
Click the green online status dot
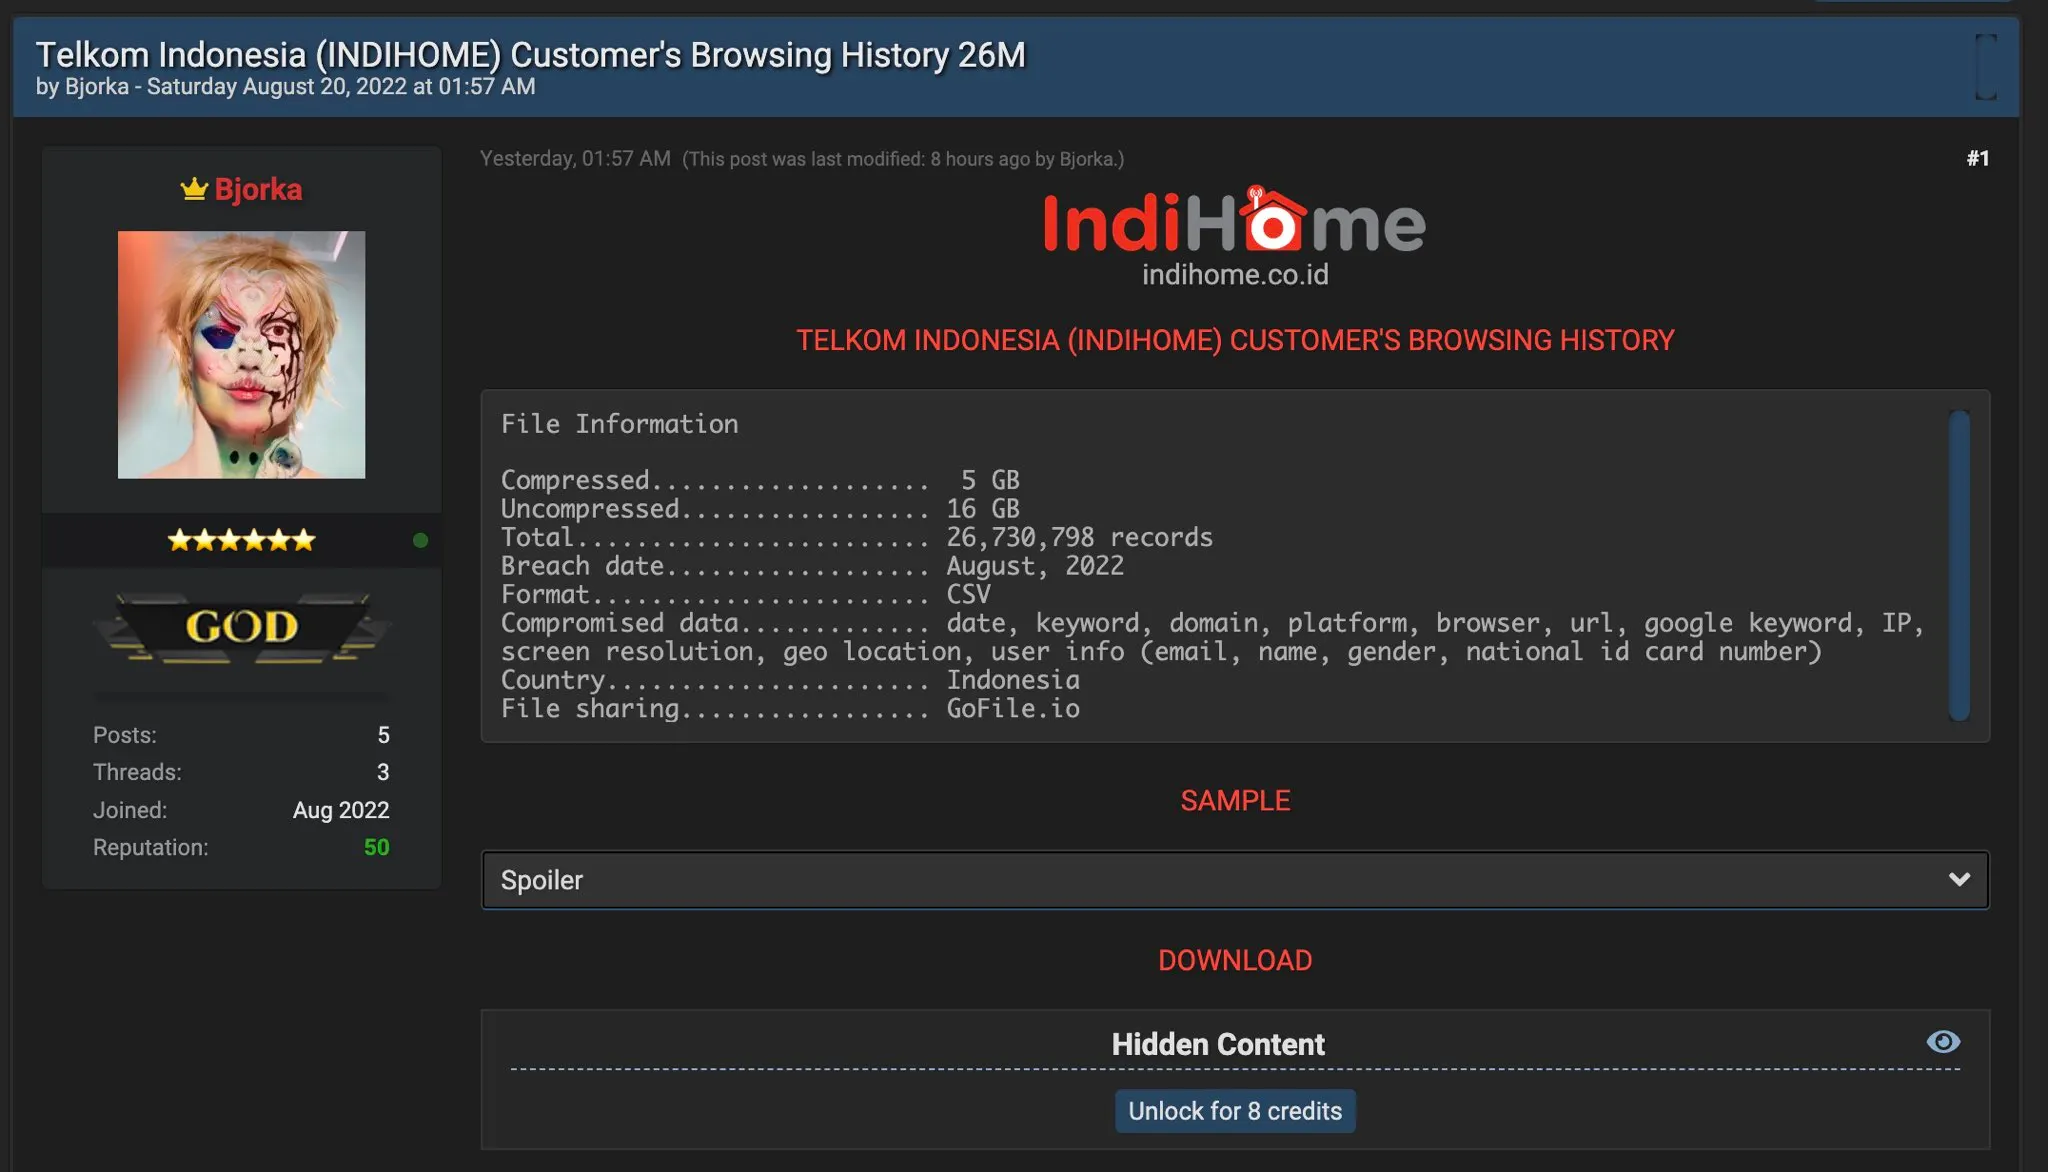coord(420,540)
